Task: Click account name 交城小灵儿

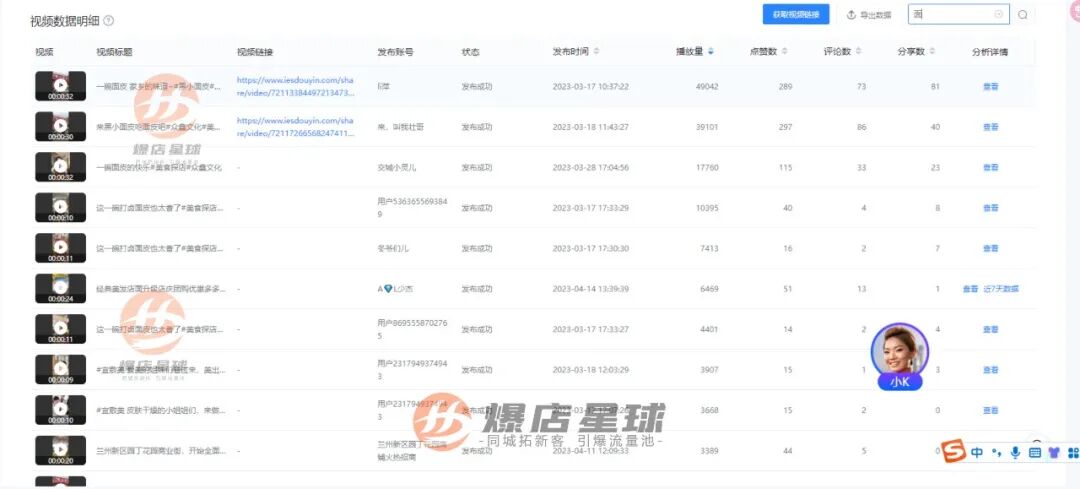Action: (x=398, y=167)
